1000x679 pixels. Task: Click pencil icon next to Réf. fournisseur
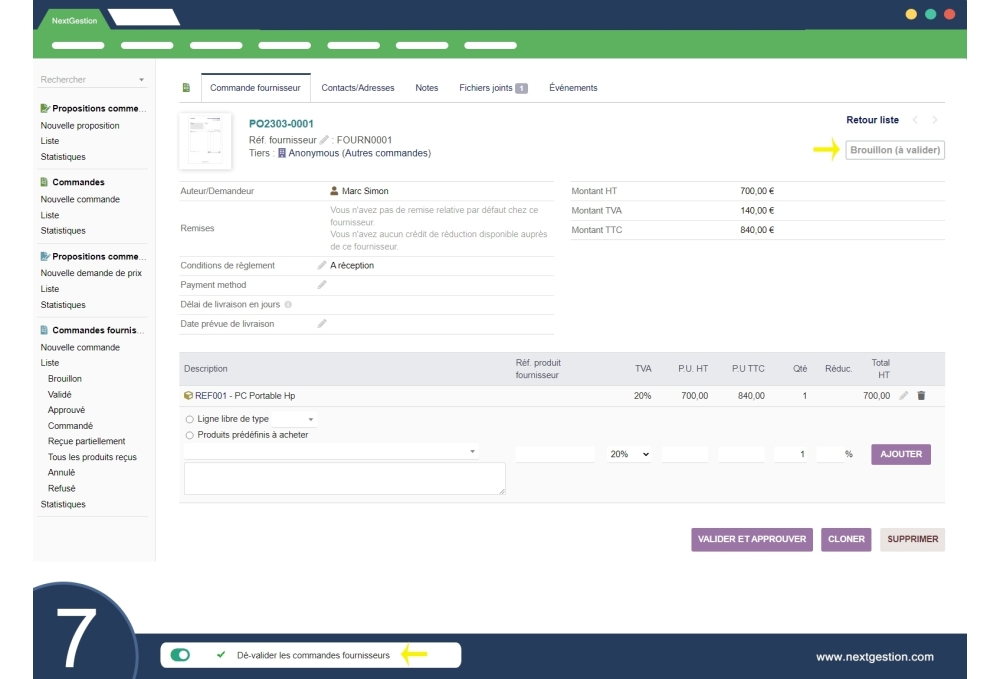324,140
